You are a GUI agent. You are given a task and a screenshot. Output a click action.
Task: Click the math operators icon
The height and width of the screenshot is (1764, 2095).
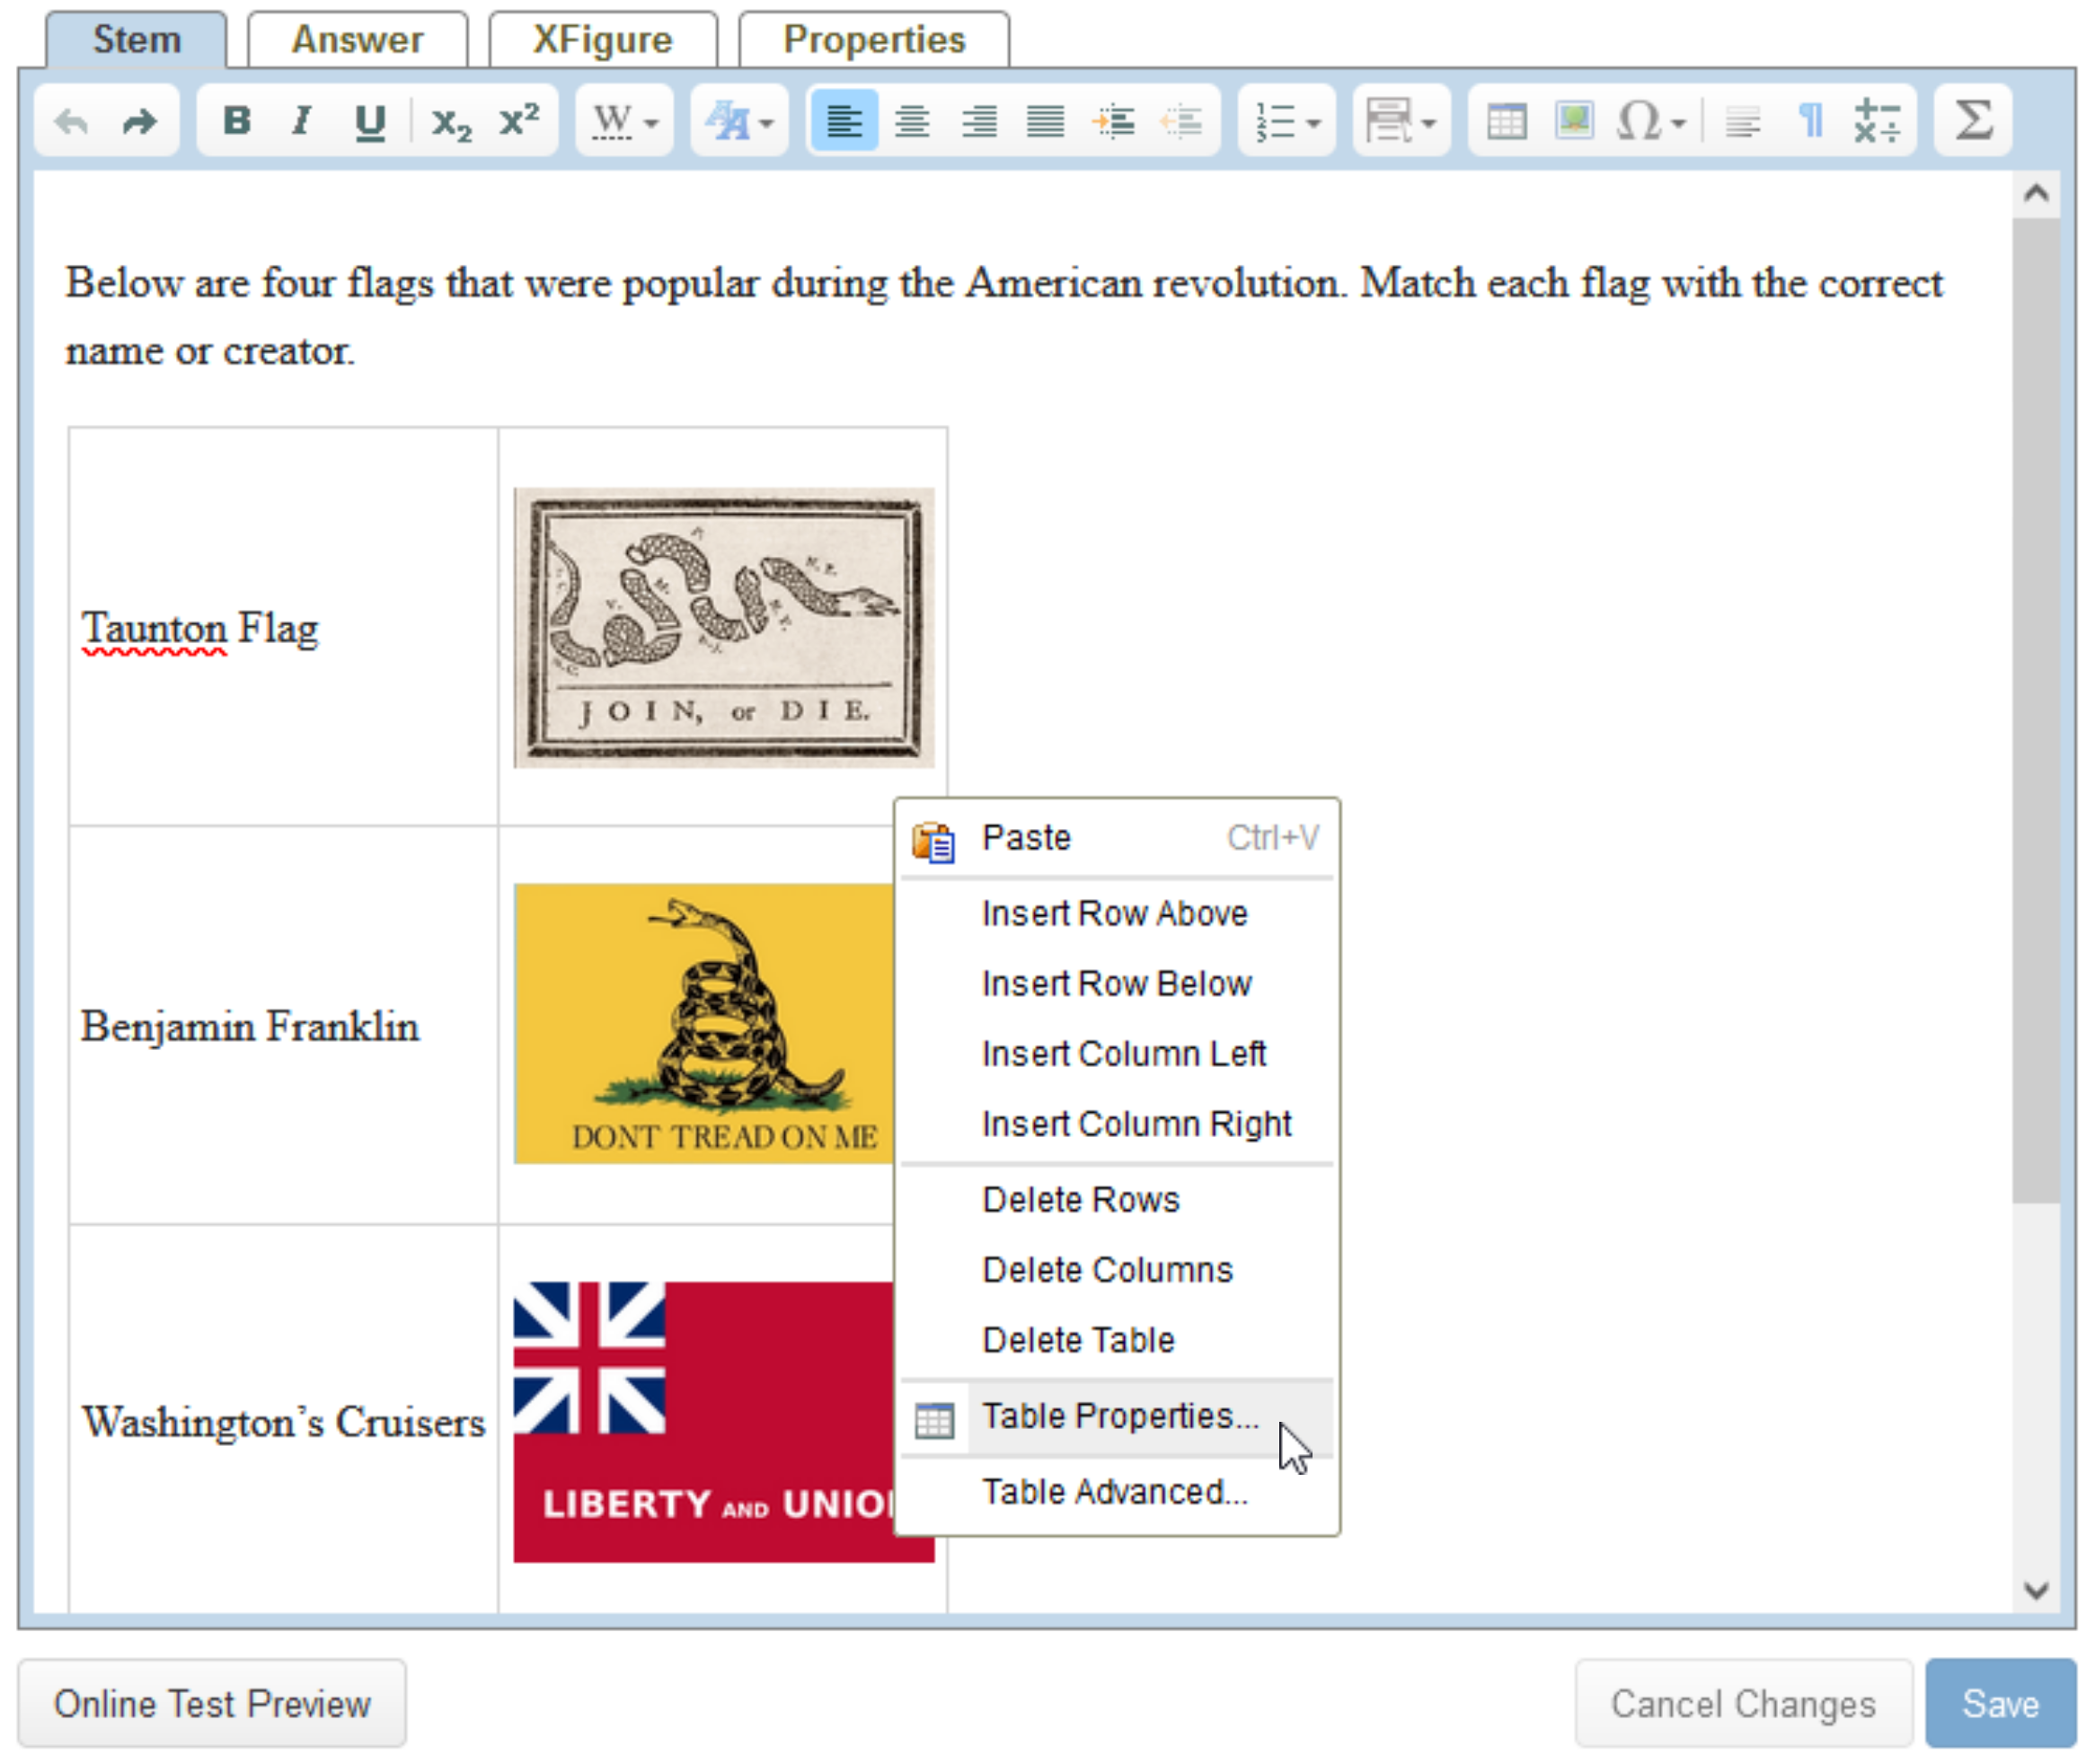1877,122
